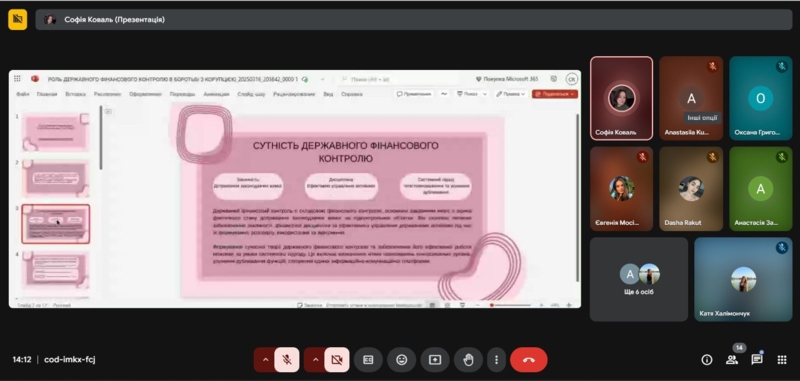The image size is (800, 381).
Task: Select slide 4 thumbnail in panel
Action: pyautogui.click(x=56, y=270)
